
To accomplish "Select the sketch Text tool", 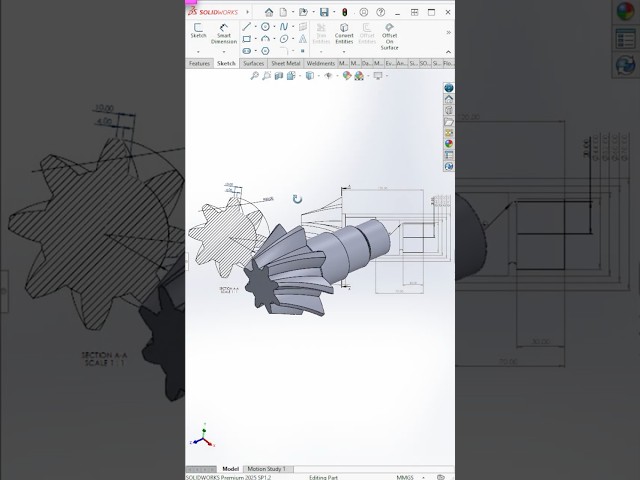I will click(303, 39).
